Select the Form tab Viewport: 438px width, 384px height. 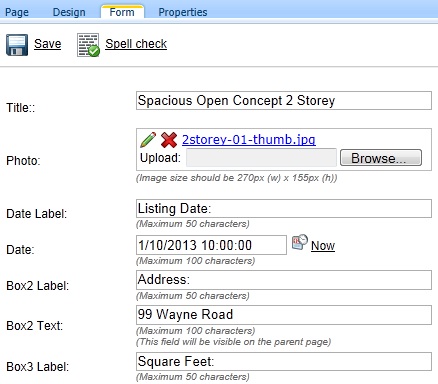[122, 12]
